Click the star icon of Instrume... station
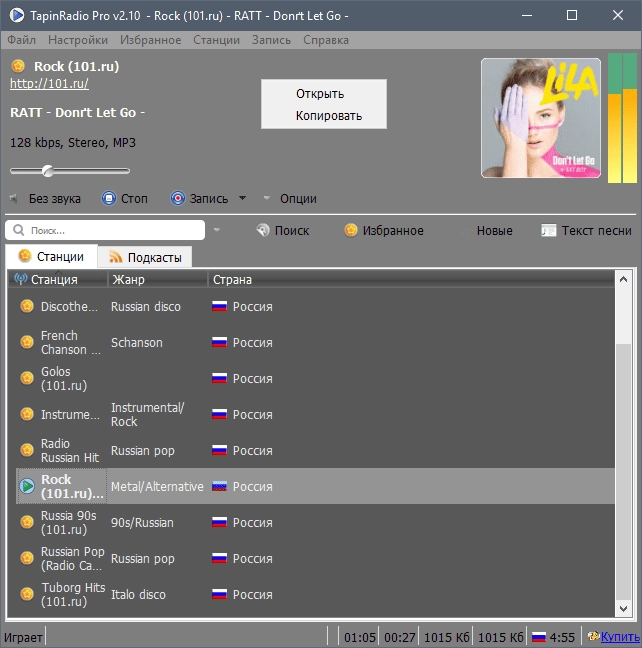 tap(27, 414)
